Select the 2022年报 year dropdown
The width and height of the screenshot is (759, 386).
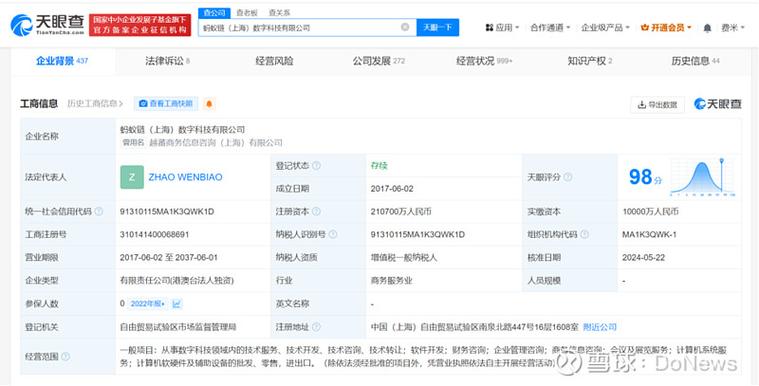pos(148,304)
